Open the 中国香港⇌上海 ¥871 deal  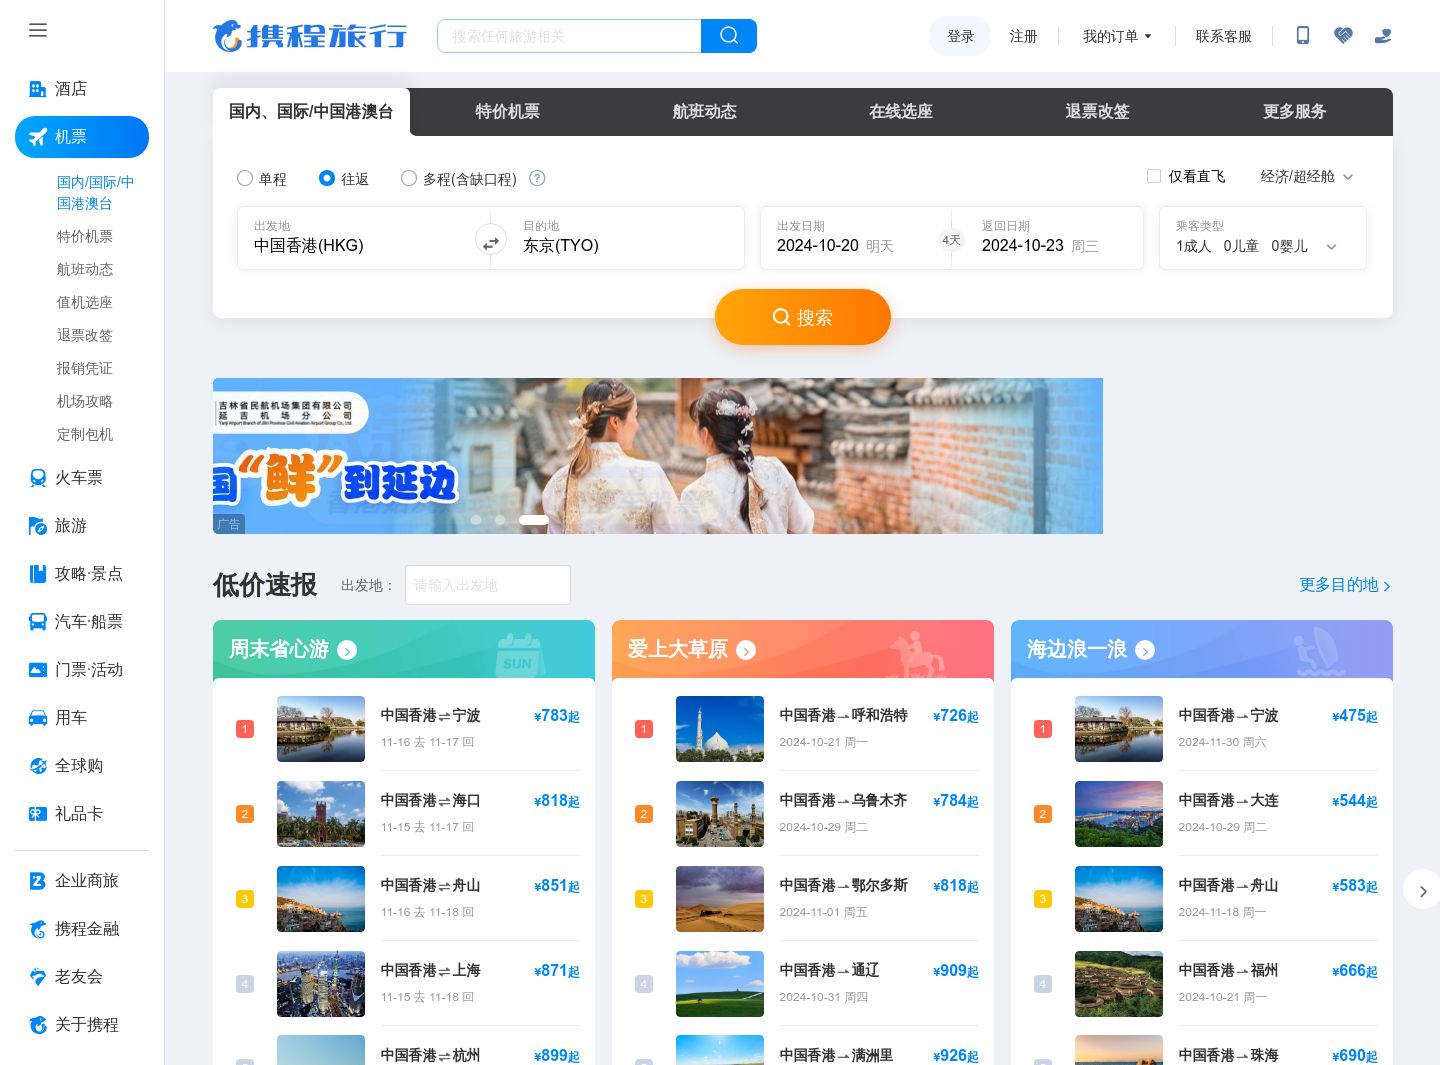click(x=404, y=983)
